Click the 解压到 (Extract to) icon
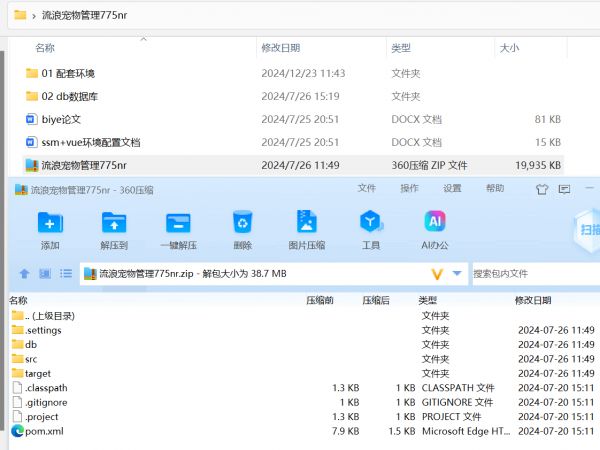 114,222
